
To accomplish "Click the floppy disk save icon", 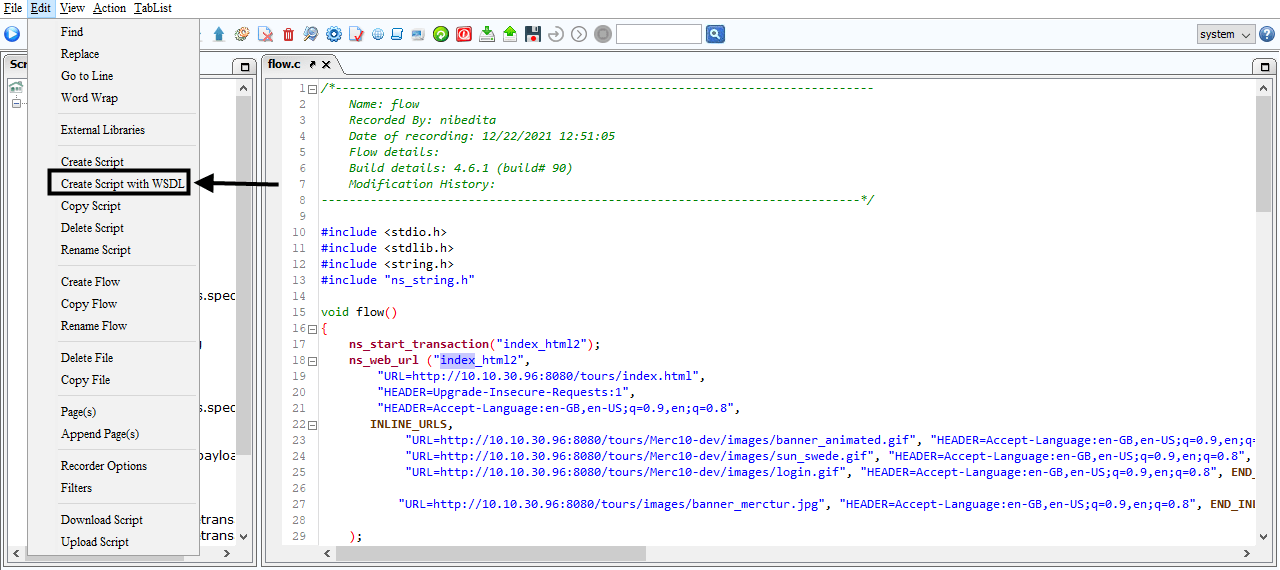I will click(533, 34).
